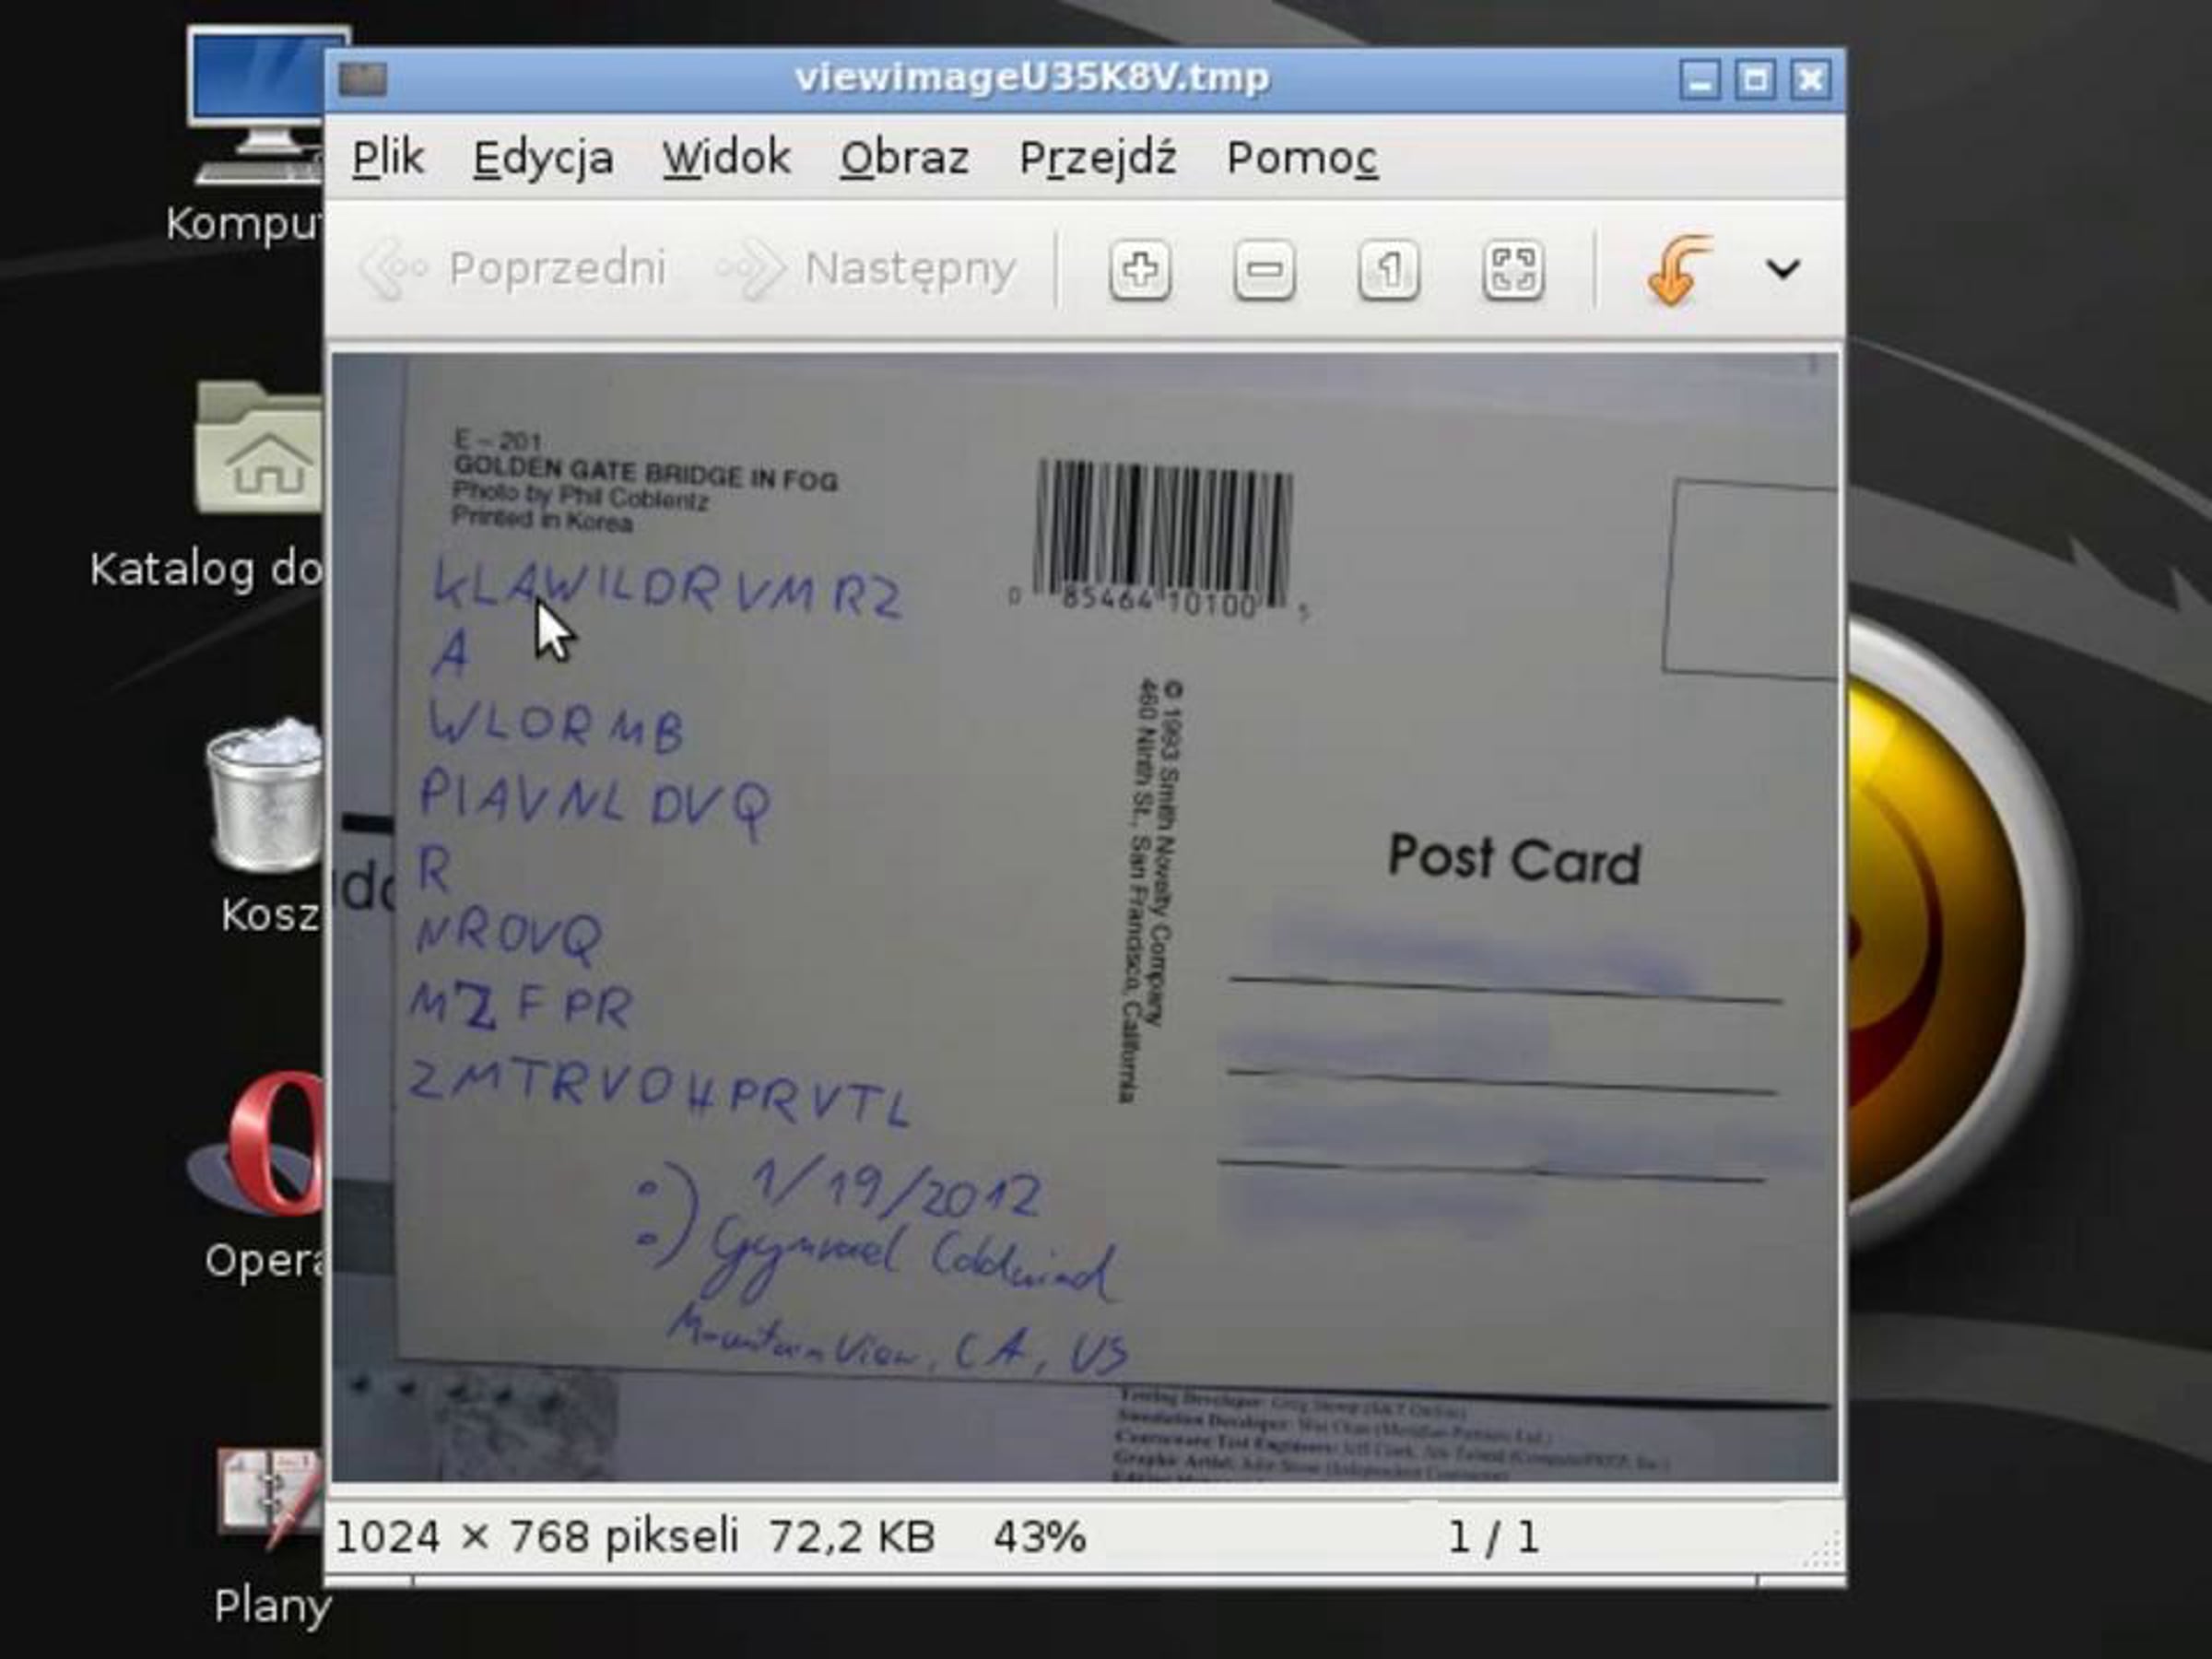This screenshot has height=1659, width=2212.
Task: Click the '1024 × 768 pikseli' status text
Action: click(536, 1536)
